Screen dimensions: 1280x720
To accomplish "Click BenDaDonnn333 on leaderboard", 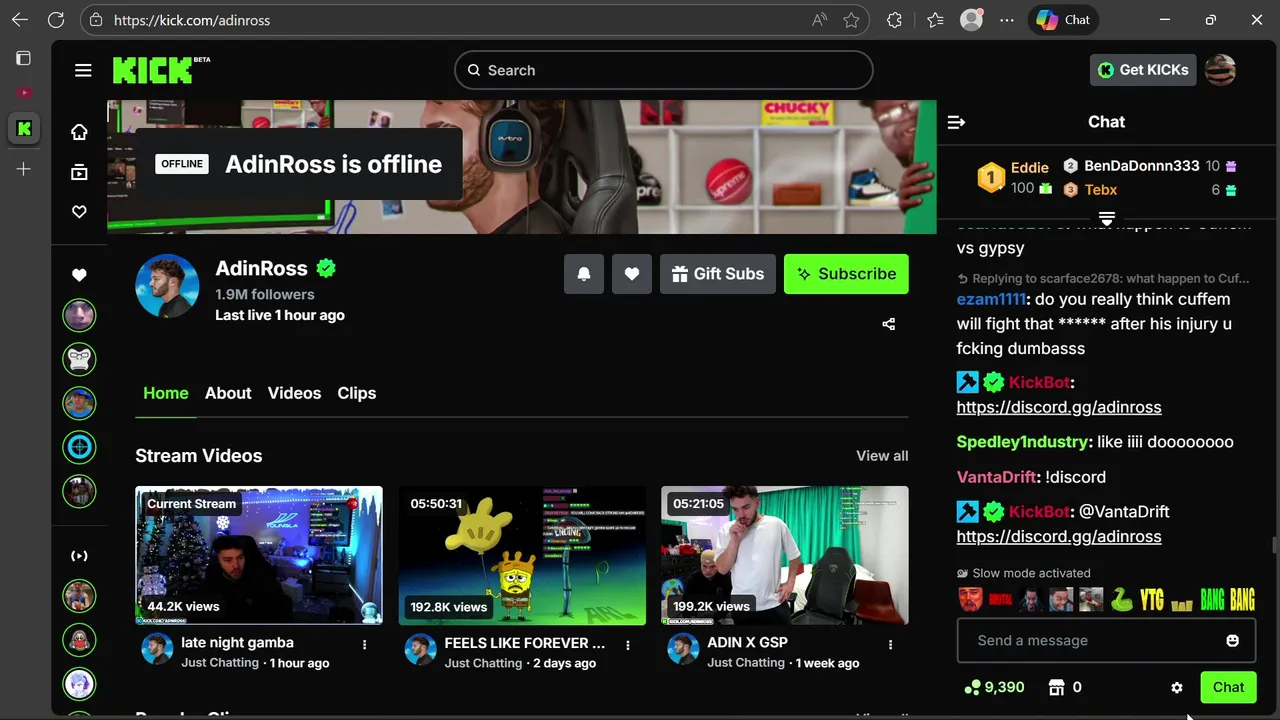I will [1141, 166].
